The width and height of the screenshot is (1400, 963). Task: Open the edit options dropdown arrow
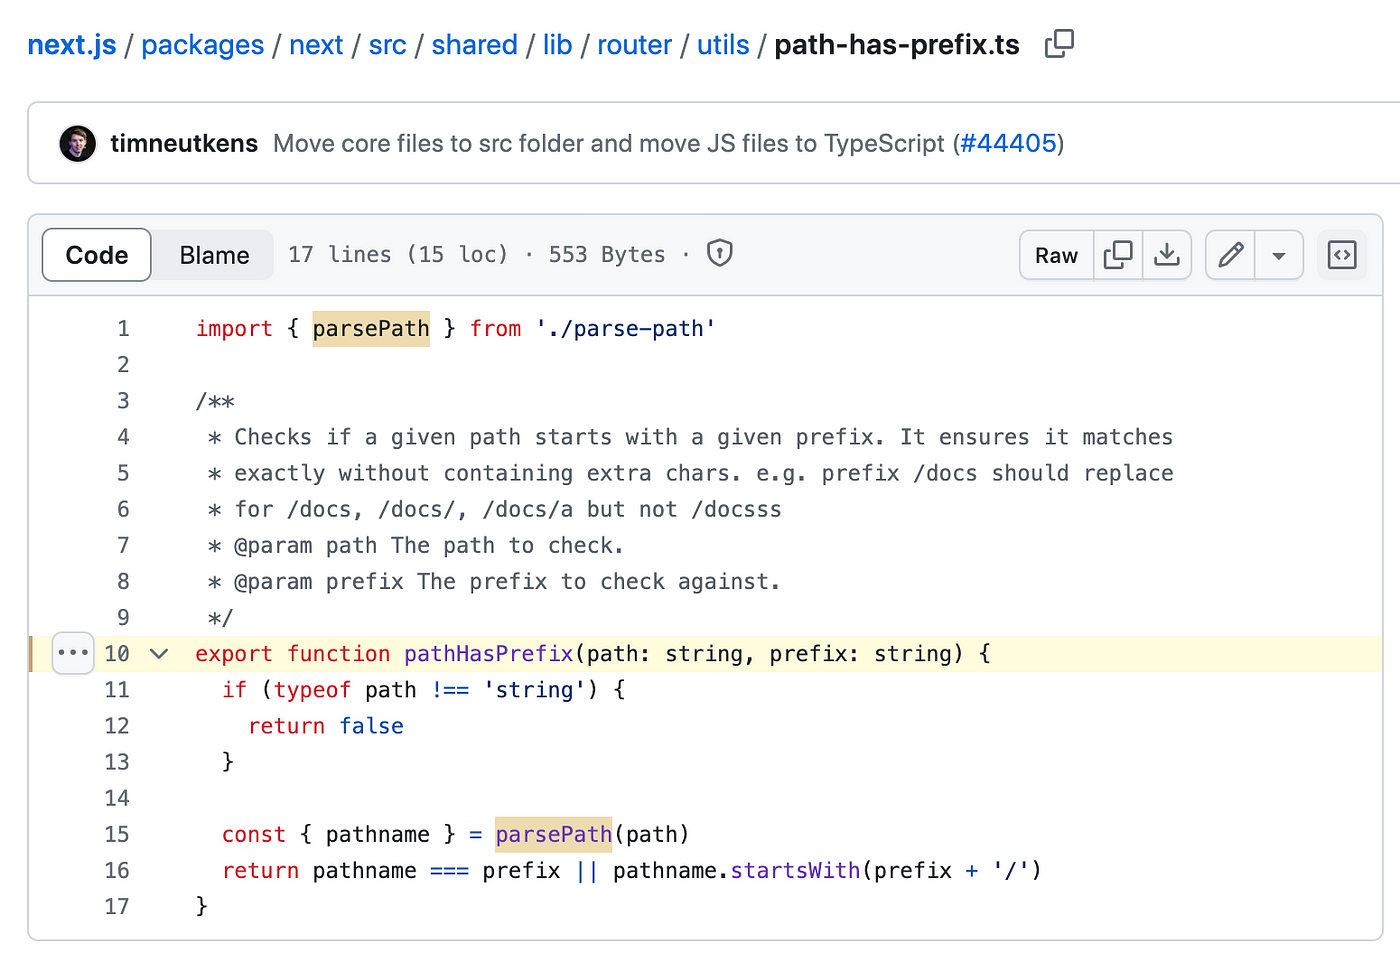point(1279,255)
